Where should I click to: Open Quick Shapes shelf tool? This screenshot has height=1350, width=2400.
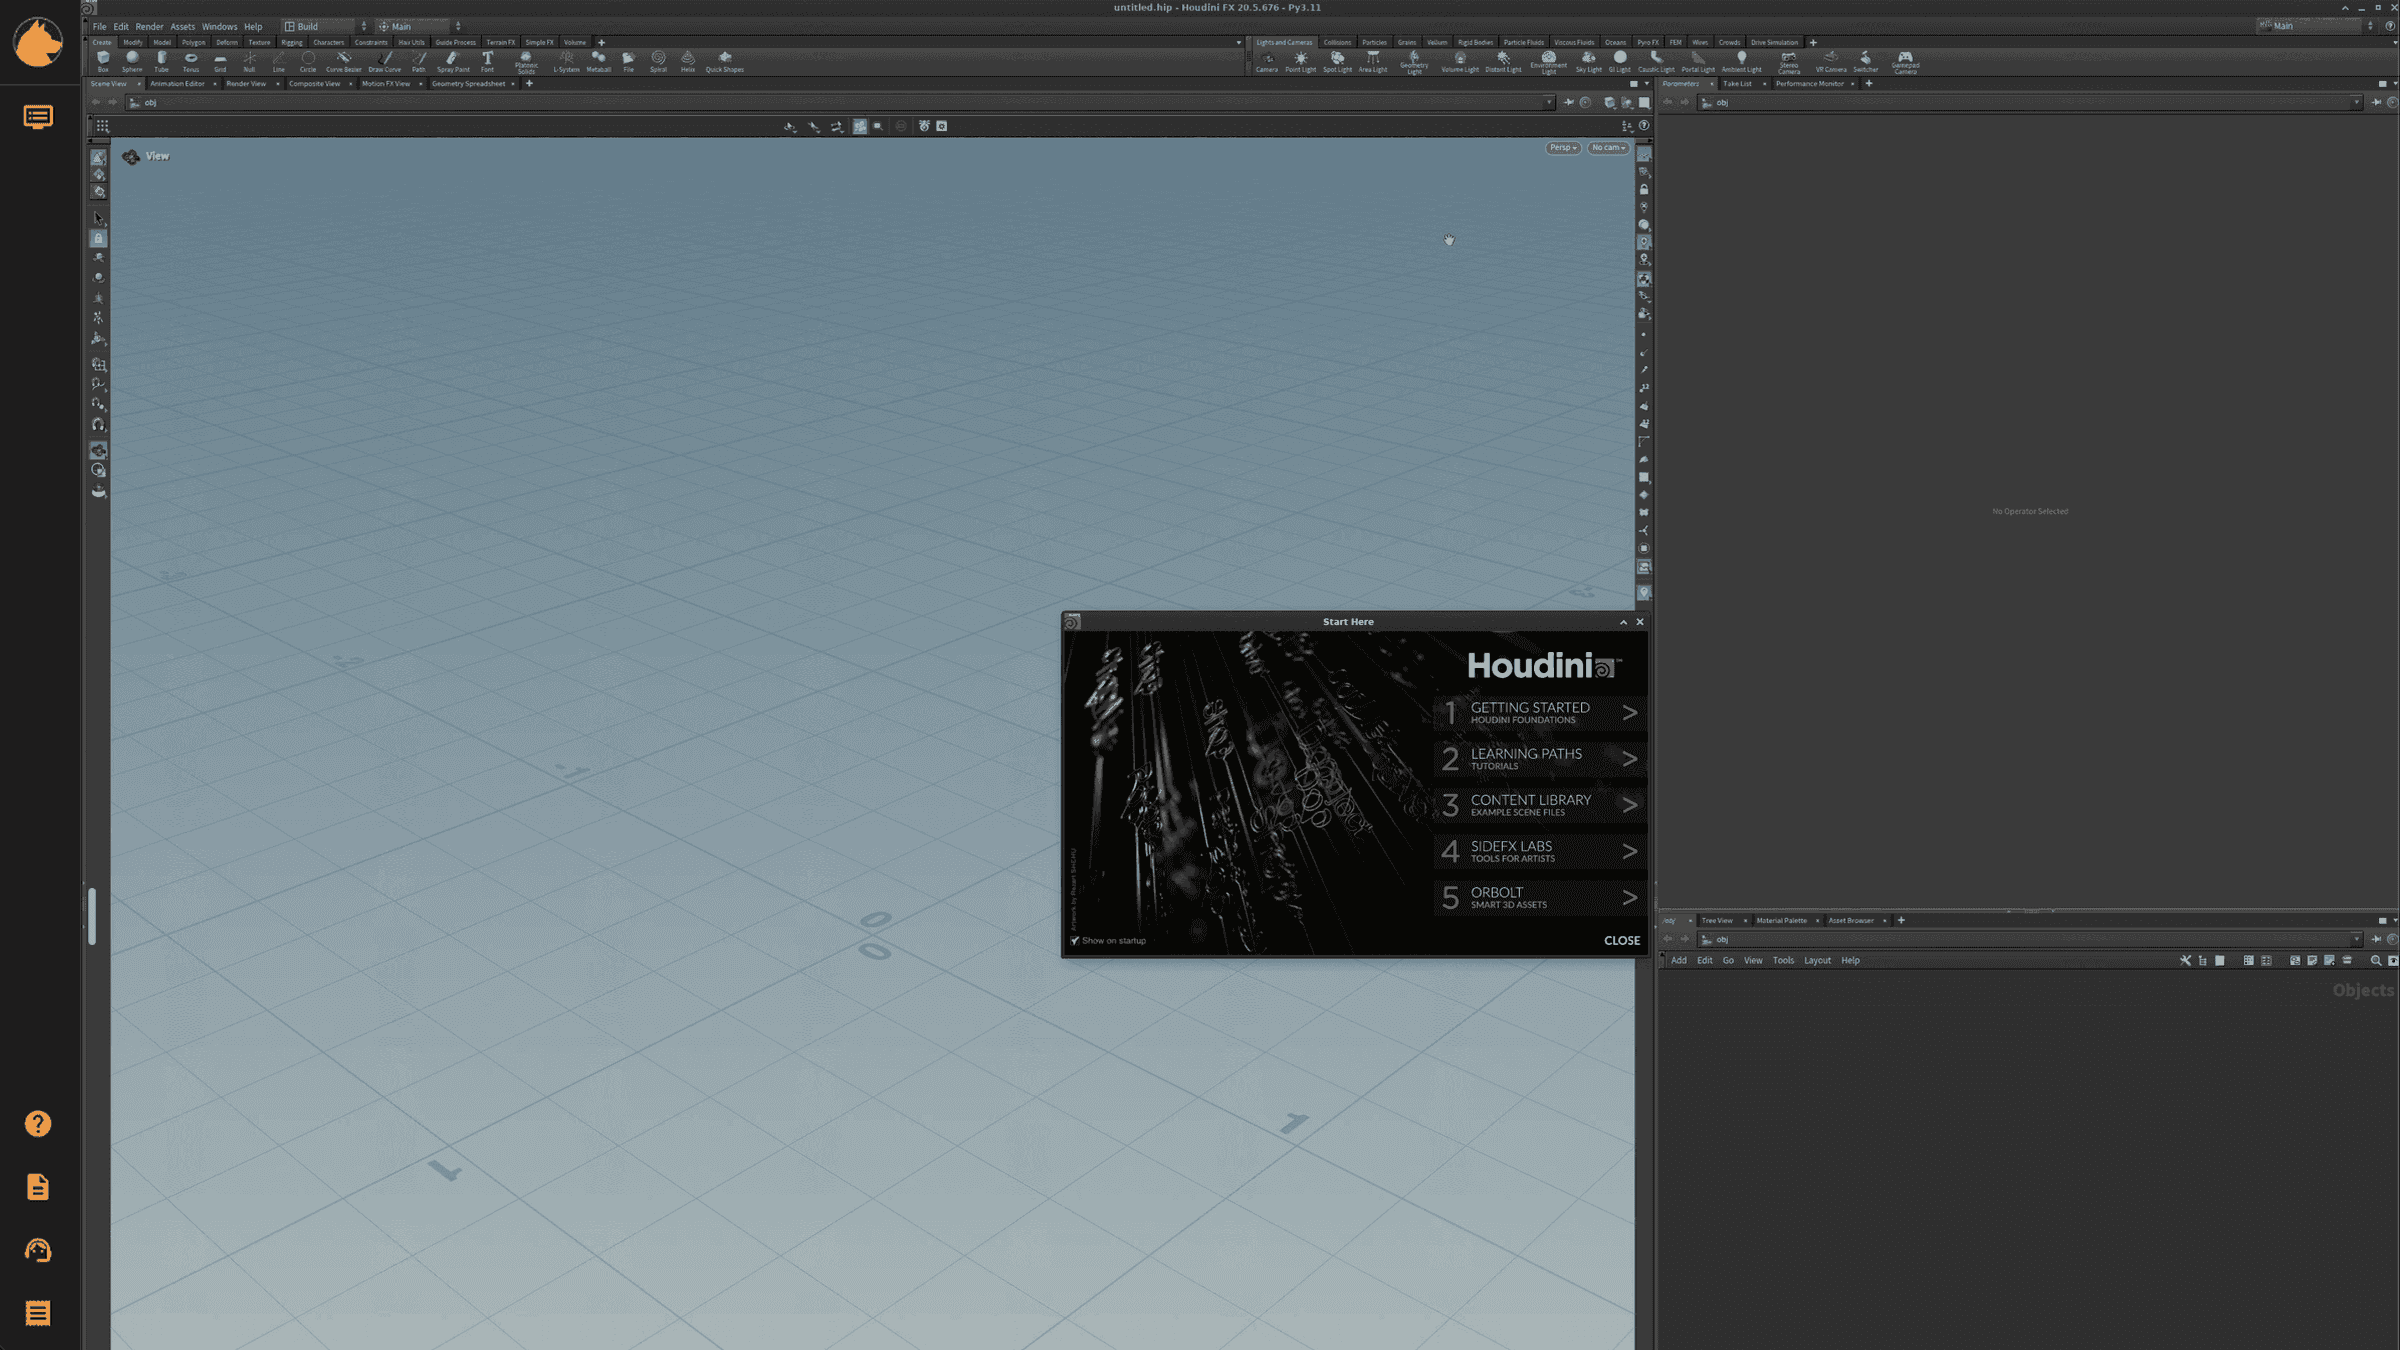click(x=725, y=62)
